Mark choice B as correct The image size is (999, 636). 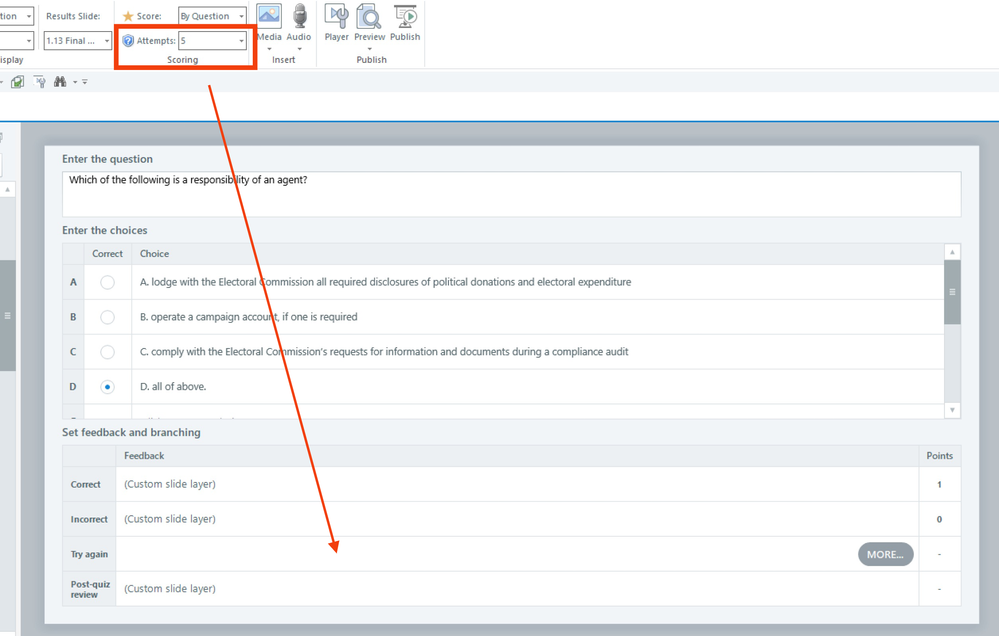(x=108, y=317)
